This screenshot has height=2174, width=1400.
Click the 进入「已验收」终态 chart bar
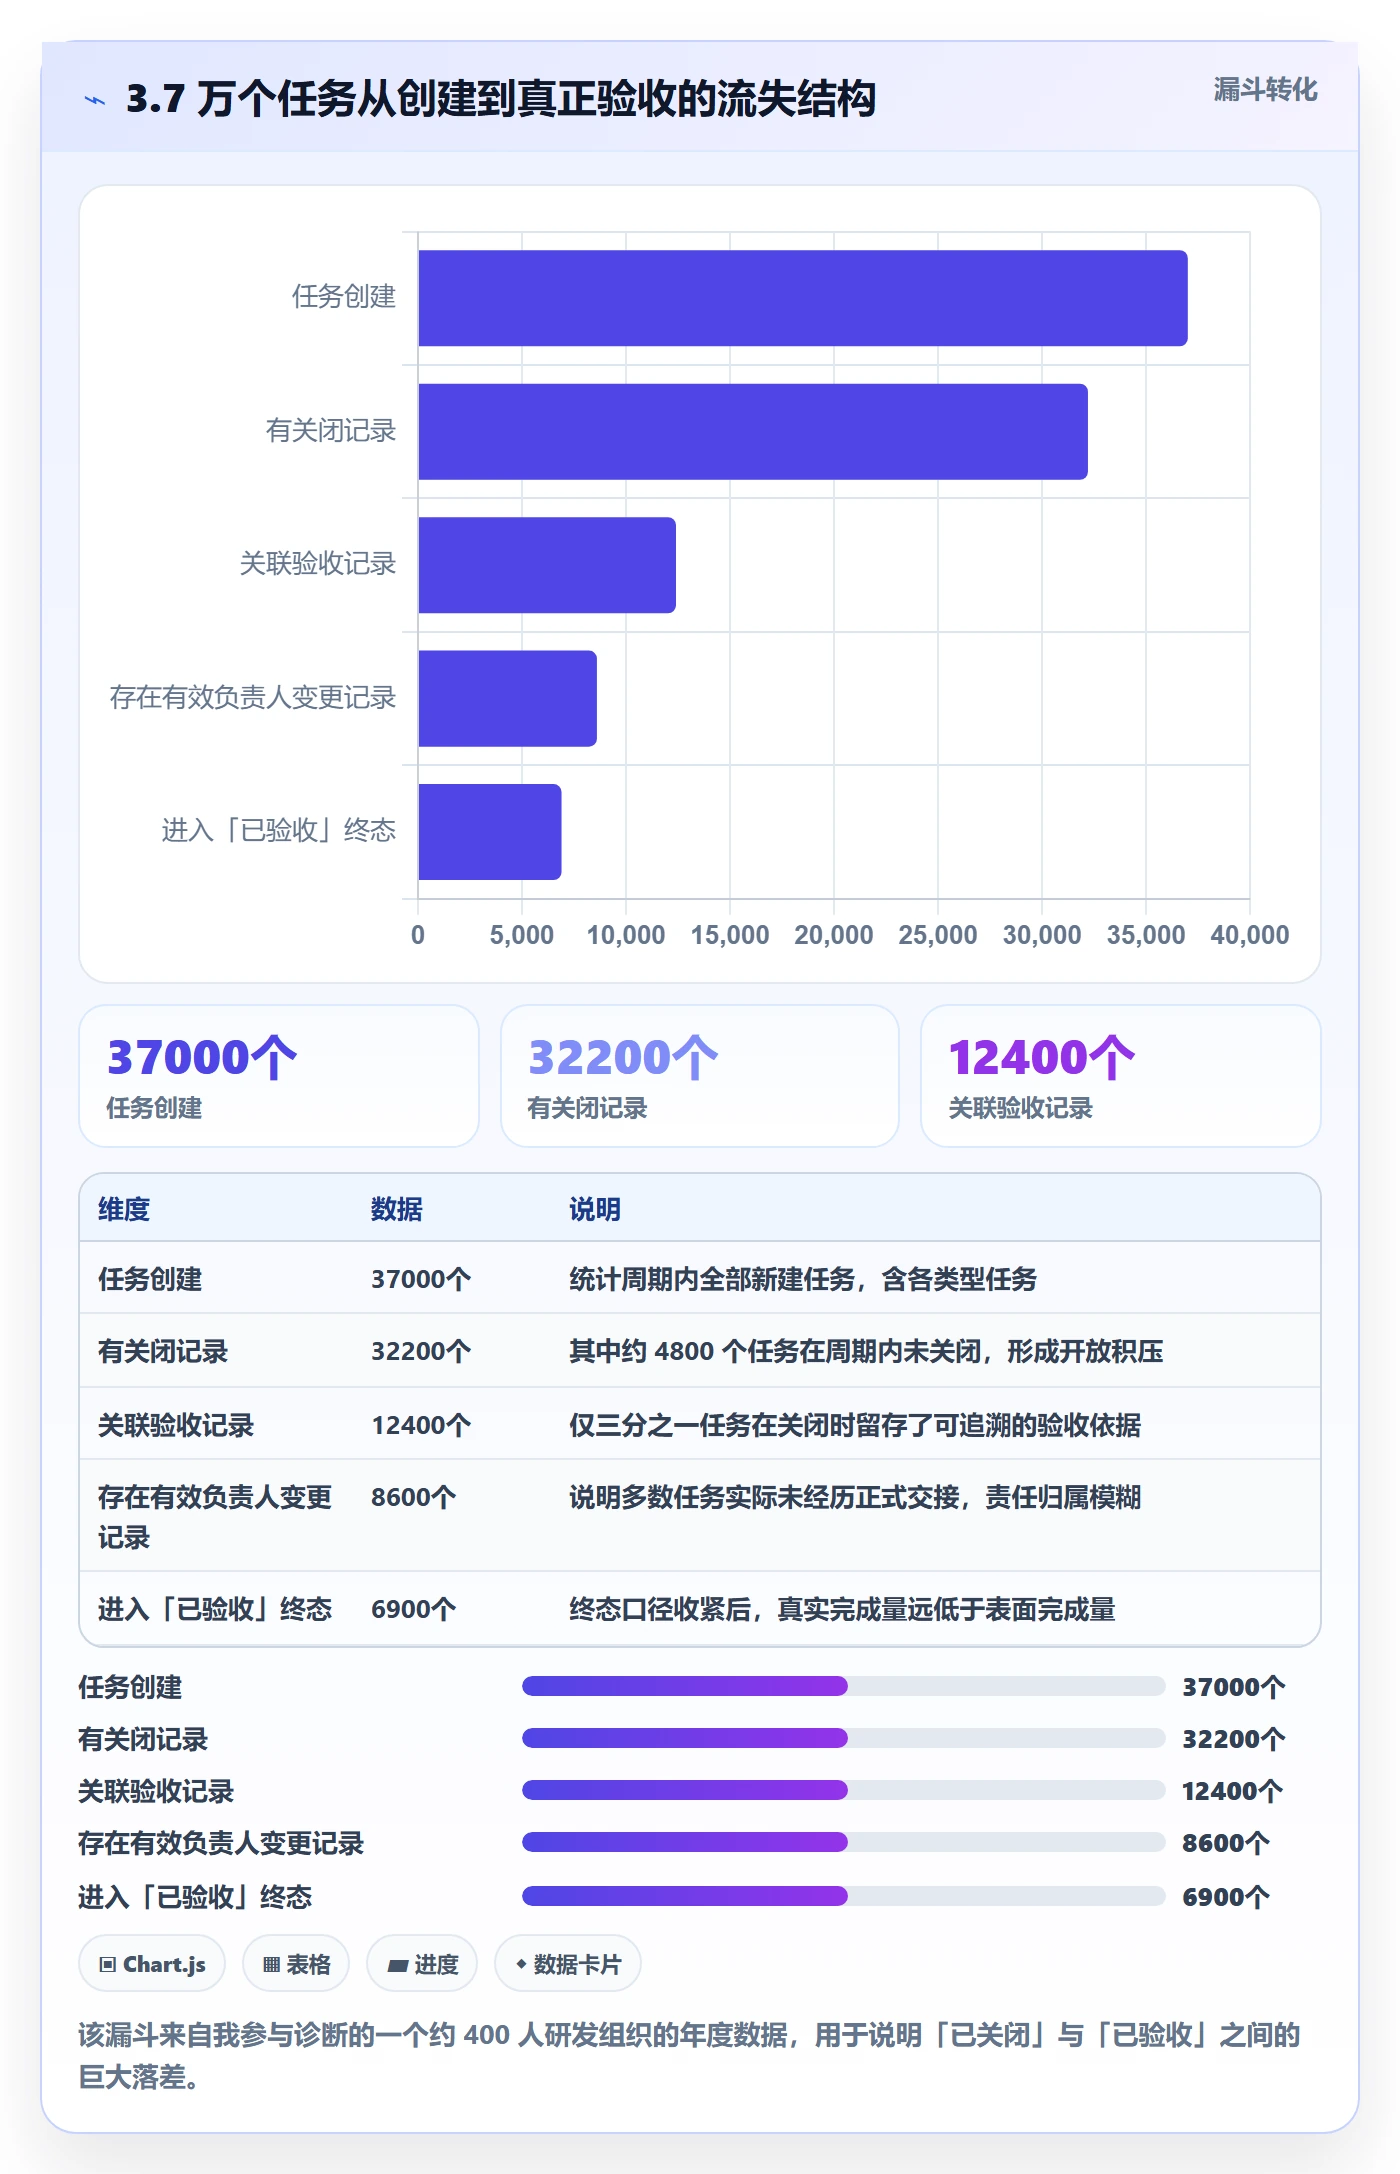point(490,832)
